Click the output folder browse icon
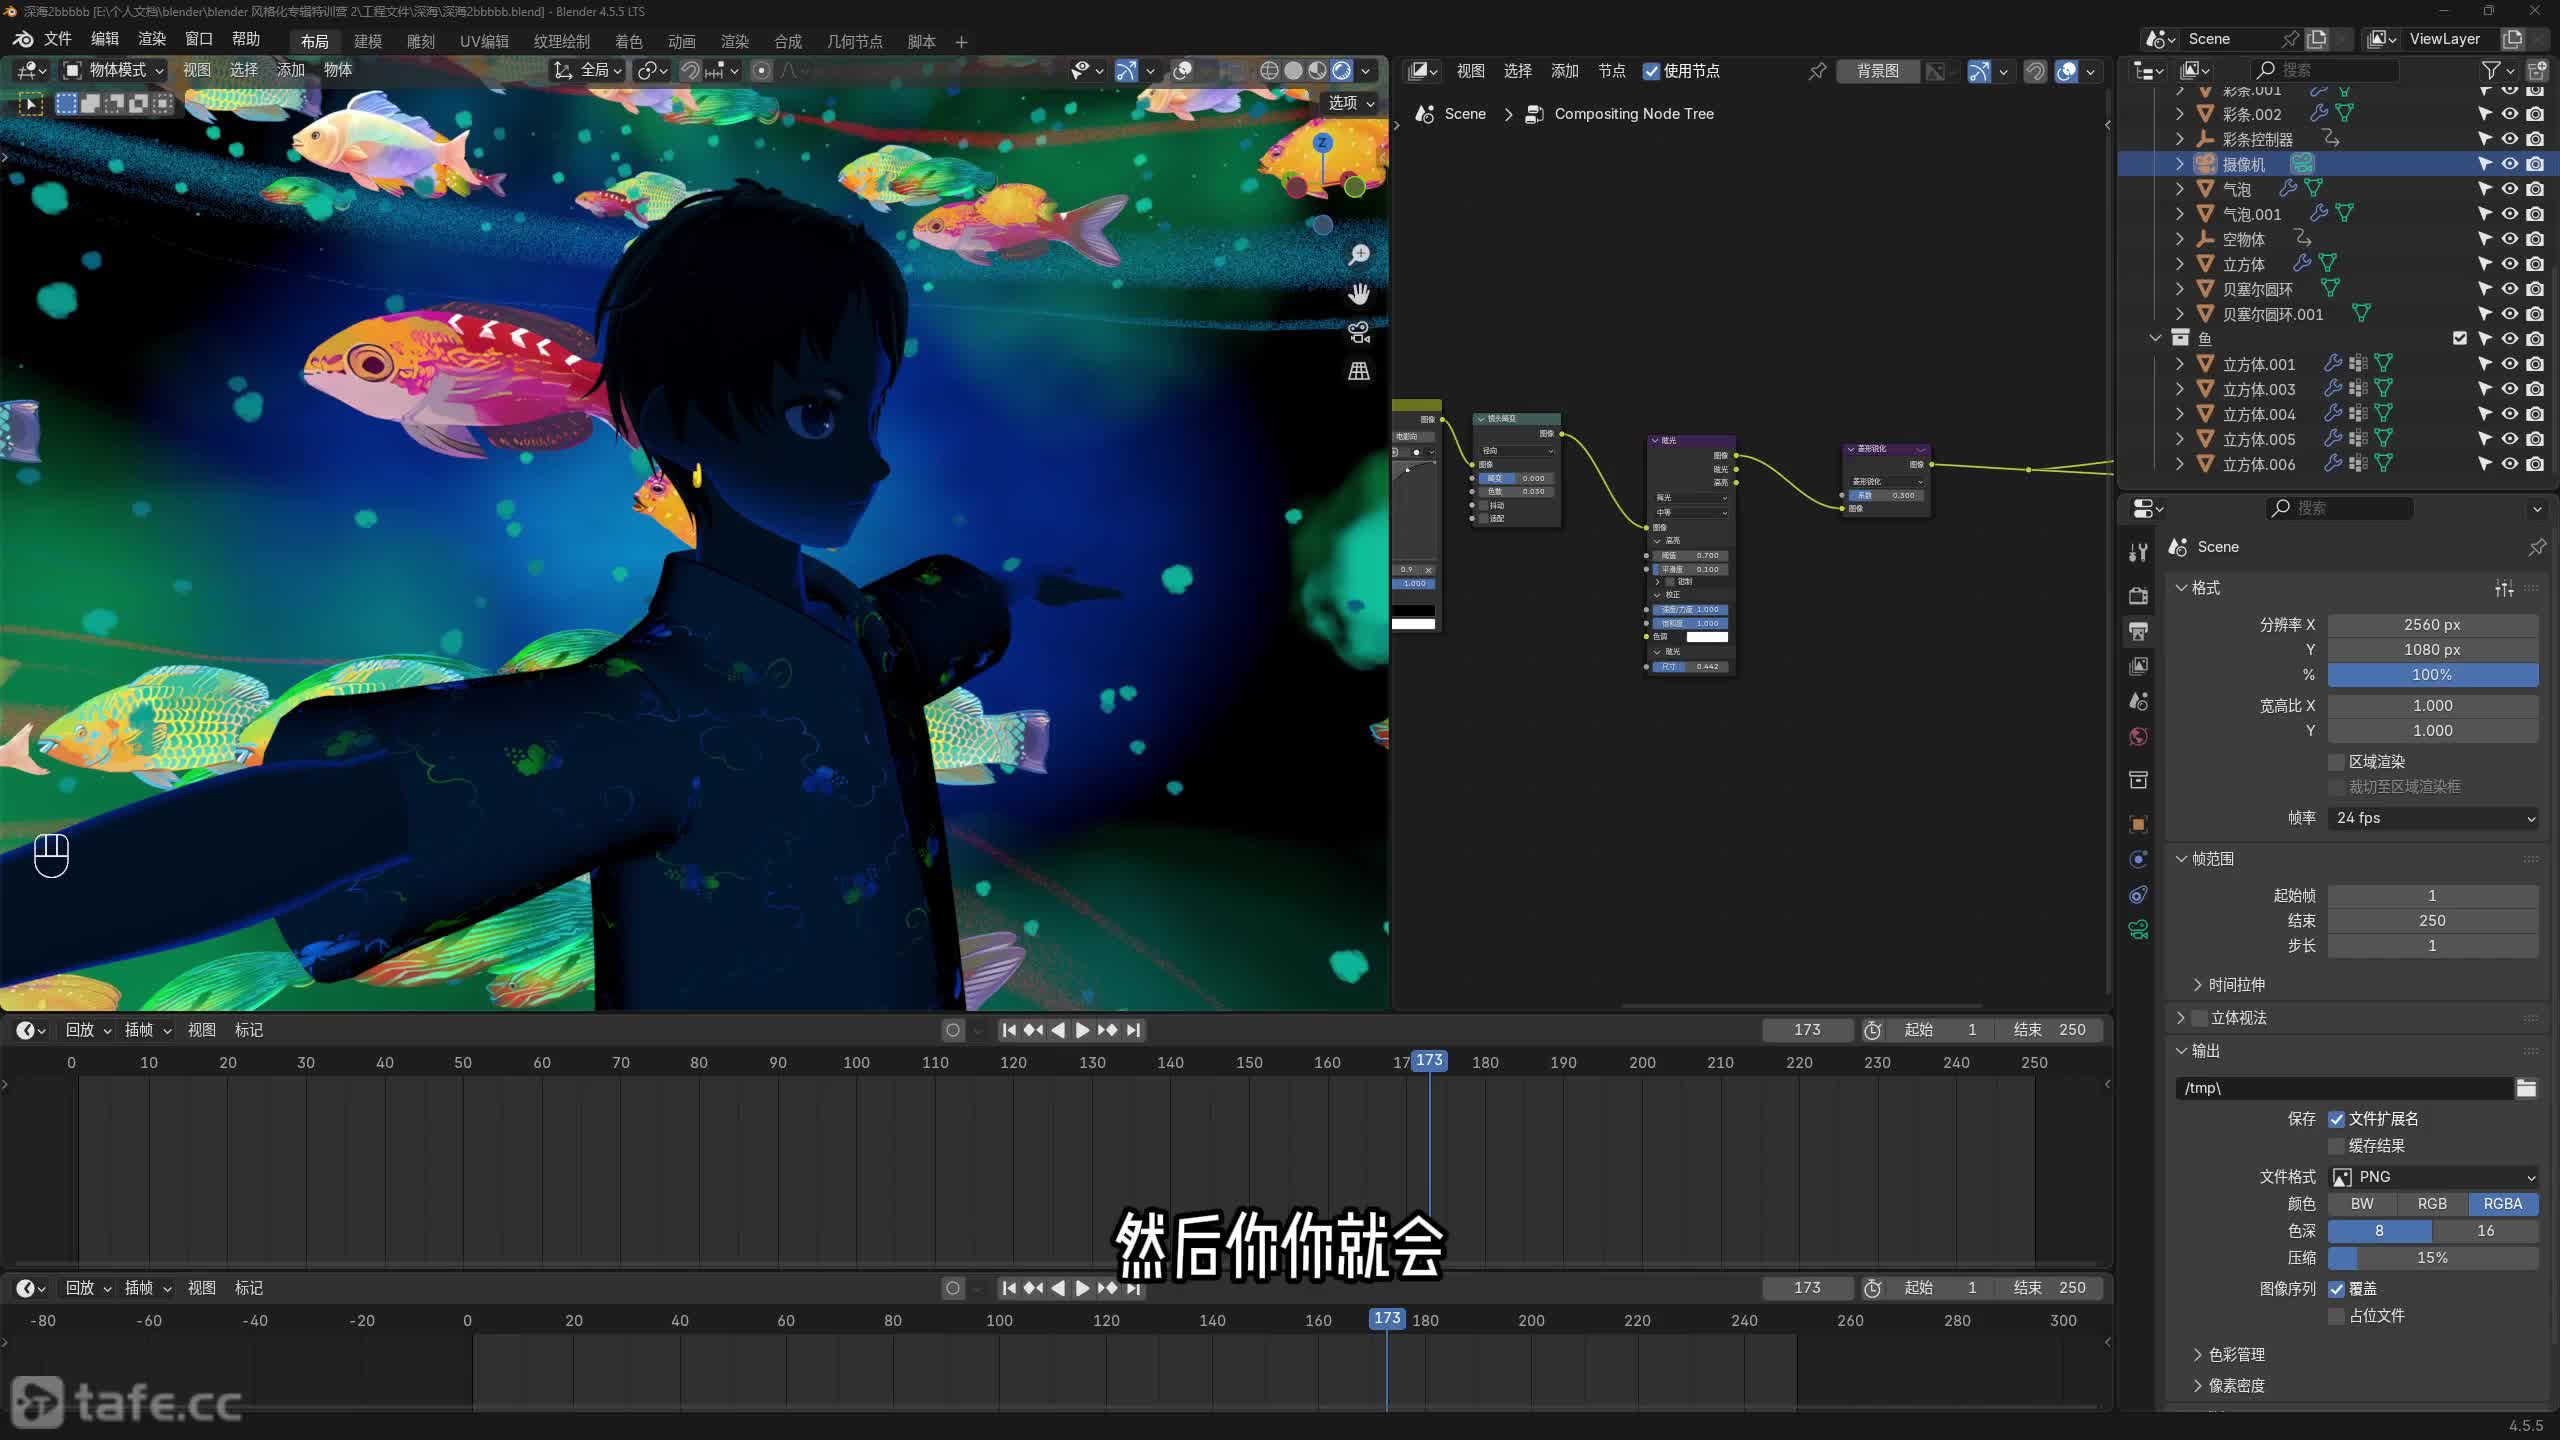Screen dimensions: 2560x1440 pyautogui.click(x=2526, y=1088)
